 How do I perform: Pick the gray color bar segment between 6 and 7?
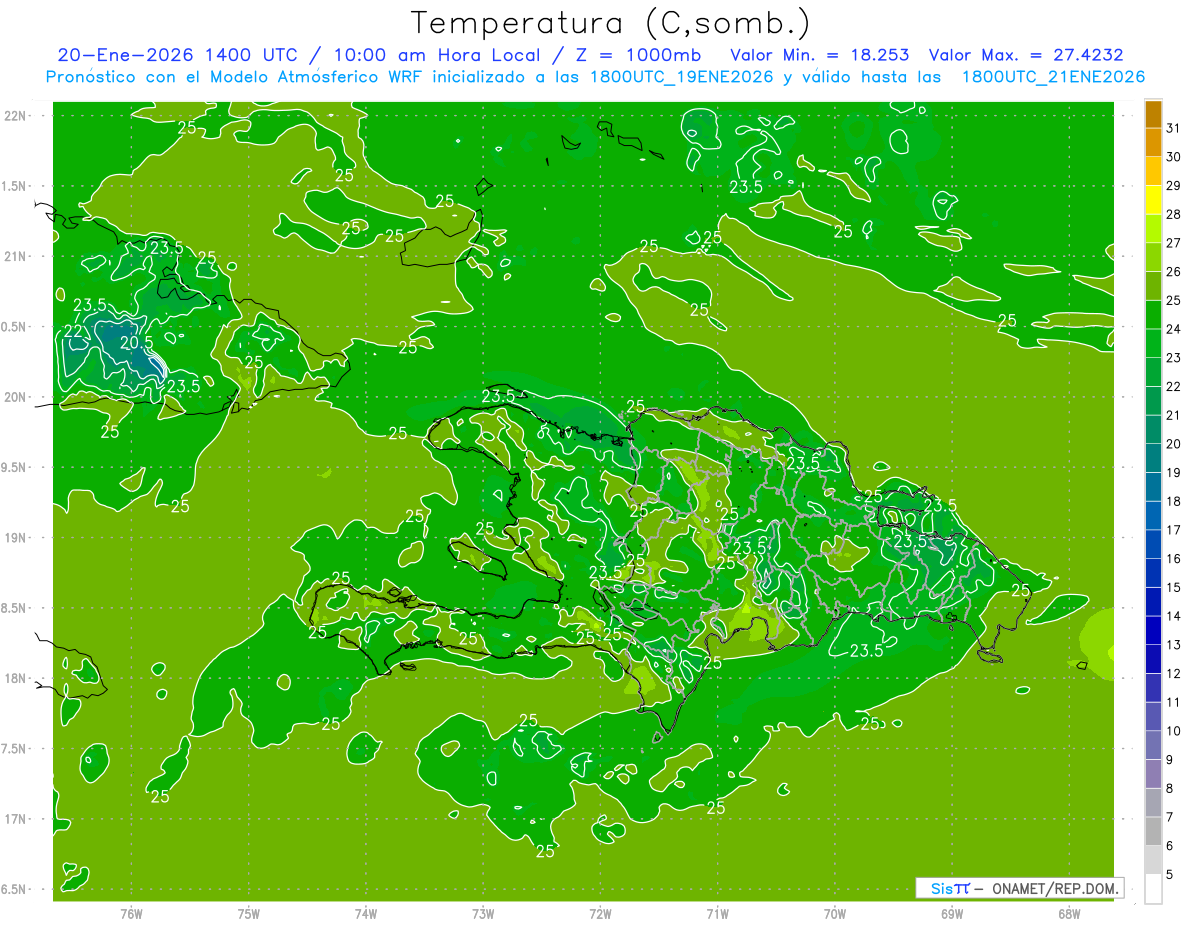[1153, 832]
